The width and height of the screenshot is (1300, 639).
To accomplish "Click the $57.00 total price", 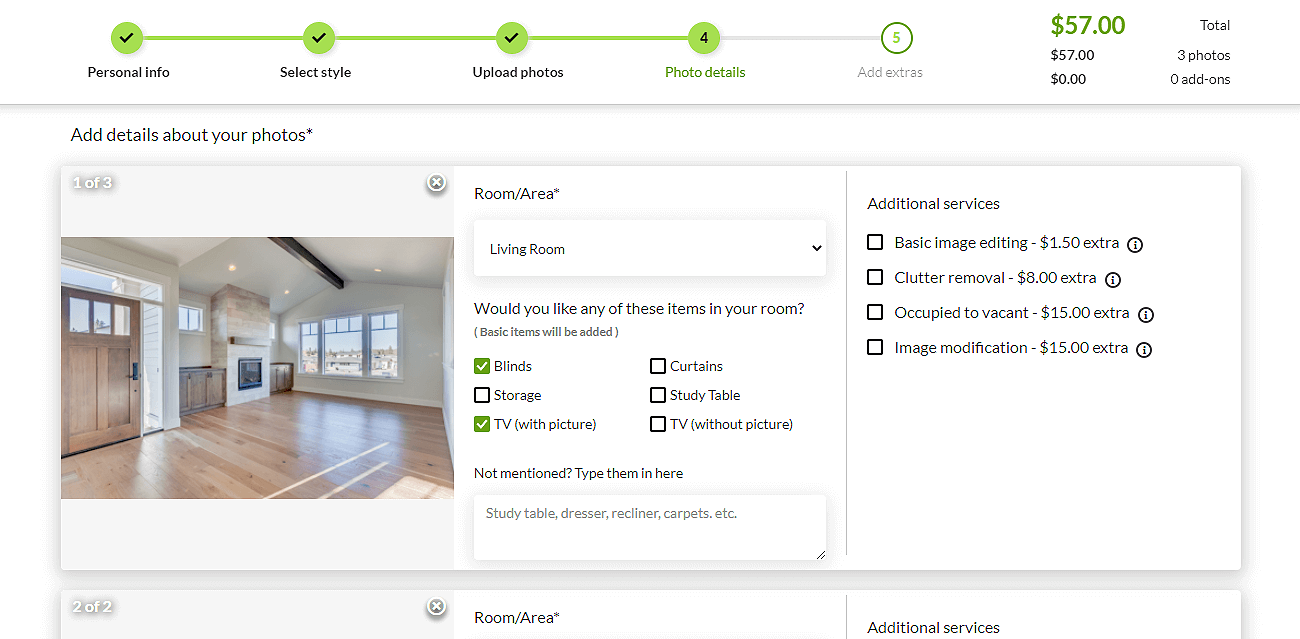I will pos(1087,25).
